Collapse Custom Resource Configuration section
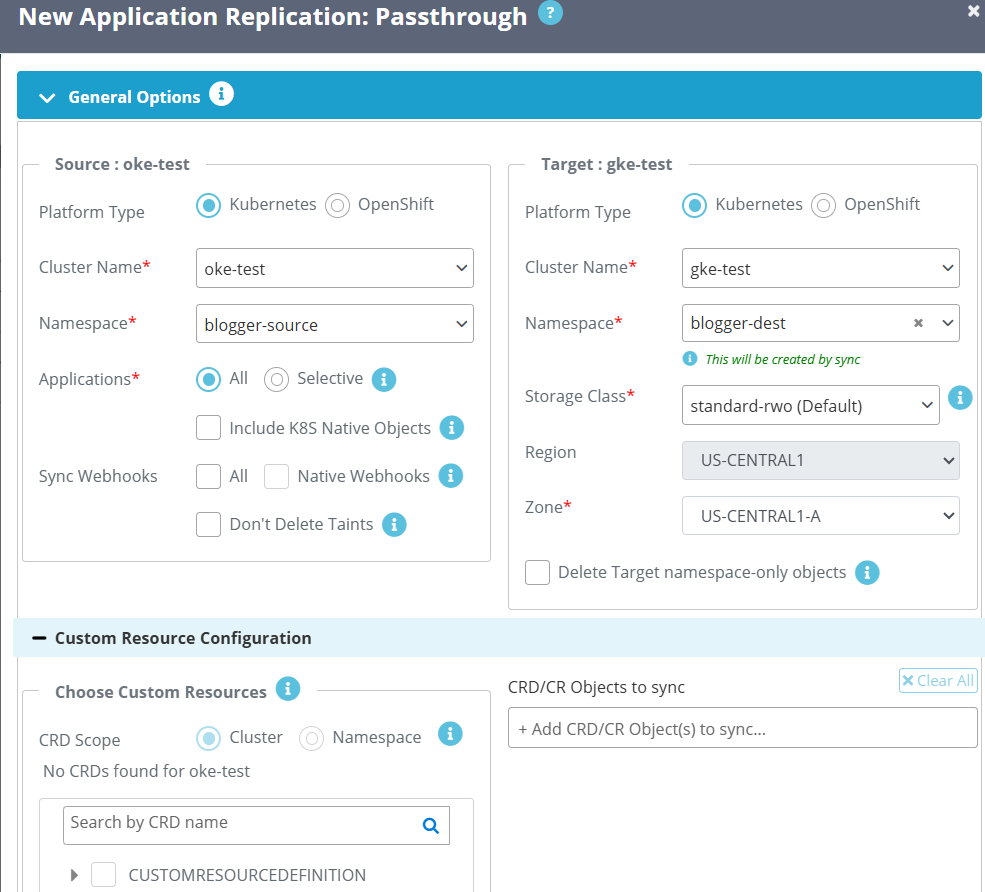Viewport: 985px width, 892px height. (39, 638)
